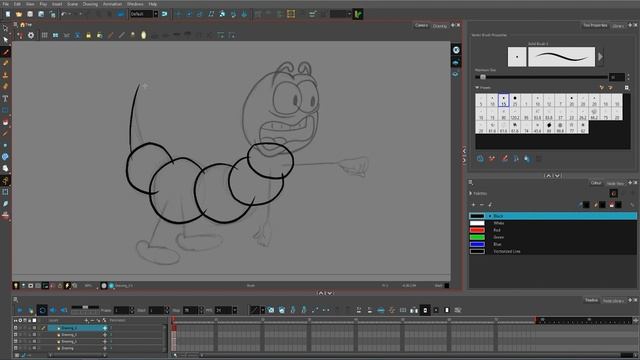Select the Green colour swatch
Image resolution: width=640 pixels, height=360 pixels.
[477, 237]
